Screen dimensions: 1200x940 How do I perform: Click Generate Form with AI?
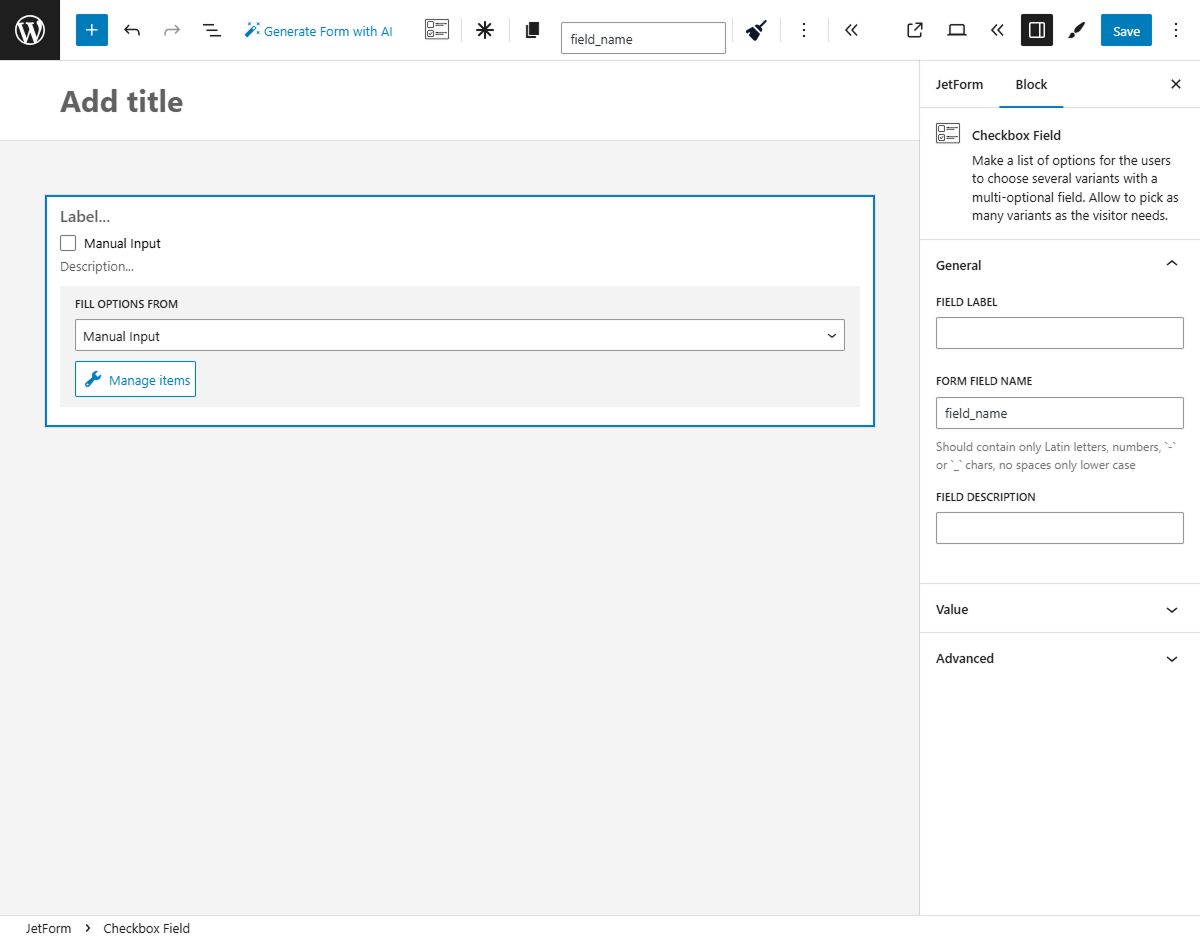(x=319, y=30)
